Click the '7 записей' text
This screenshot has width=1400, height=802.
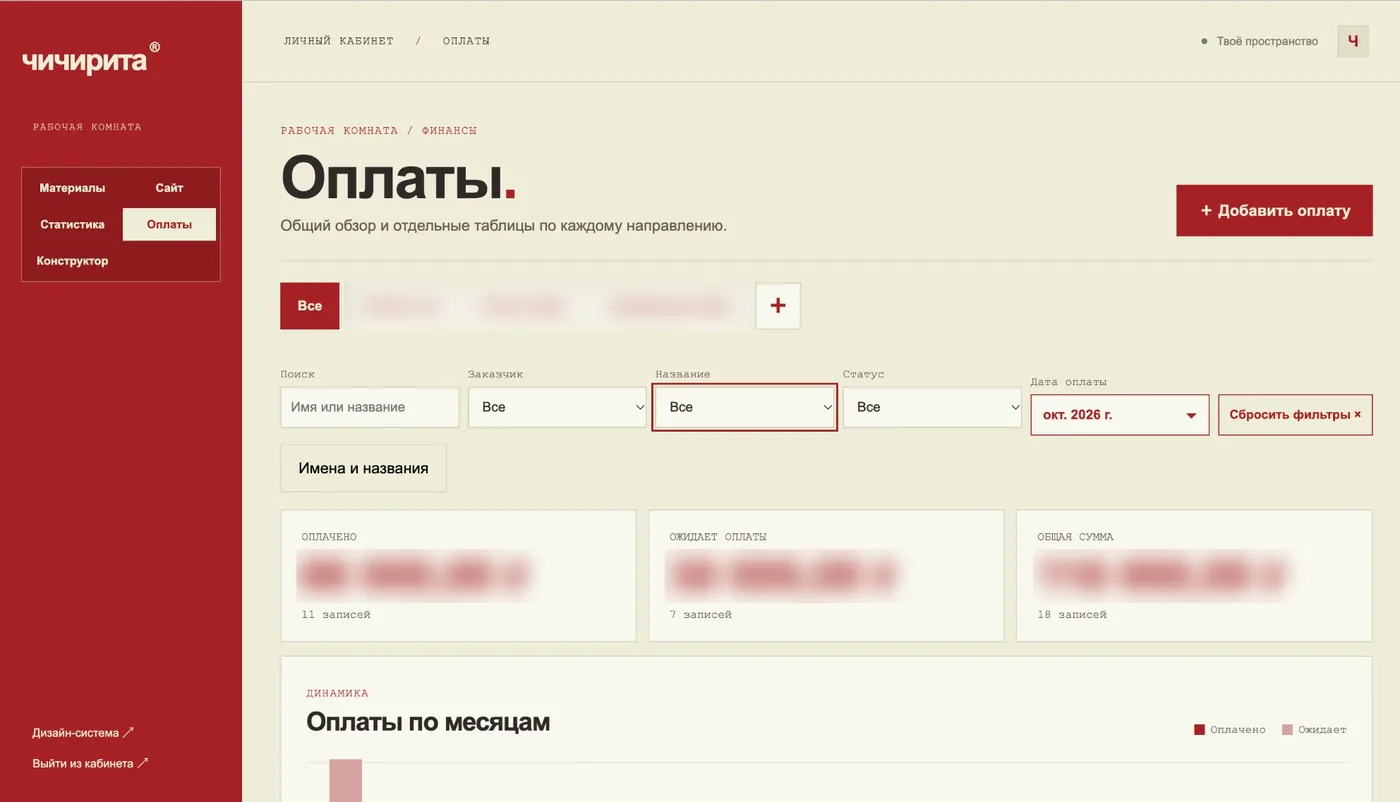[x=701, y=615]
